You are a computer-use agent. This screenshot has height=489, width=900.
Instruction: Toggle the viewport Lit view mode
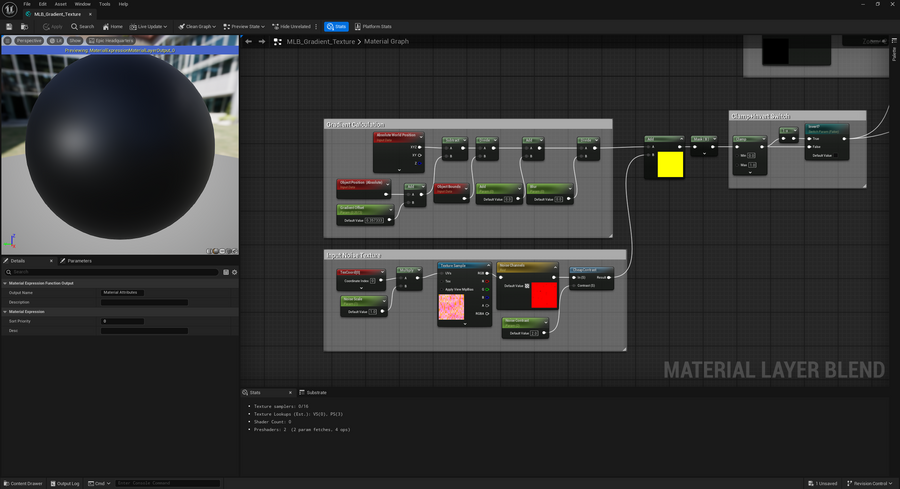coord(57,41)
